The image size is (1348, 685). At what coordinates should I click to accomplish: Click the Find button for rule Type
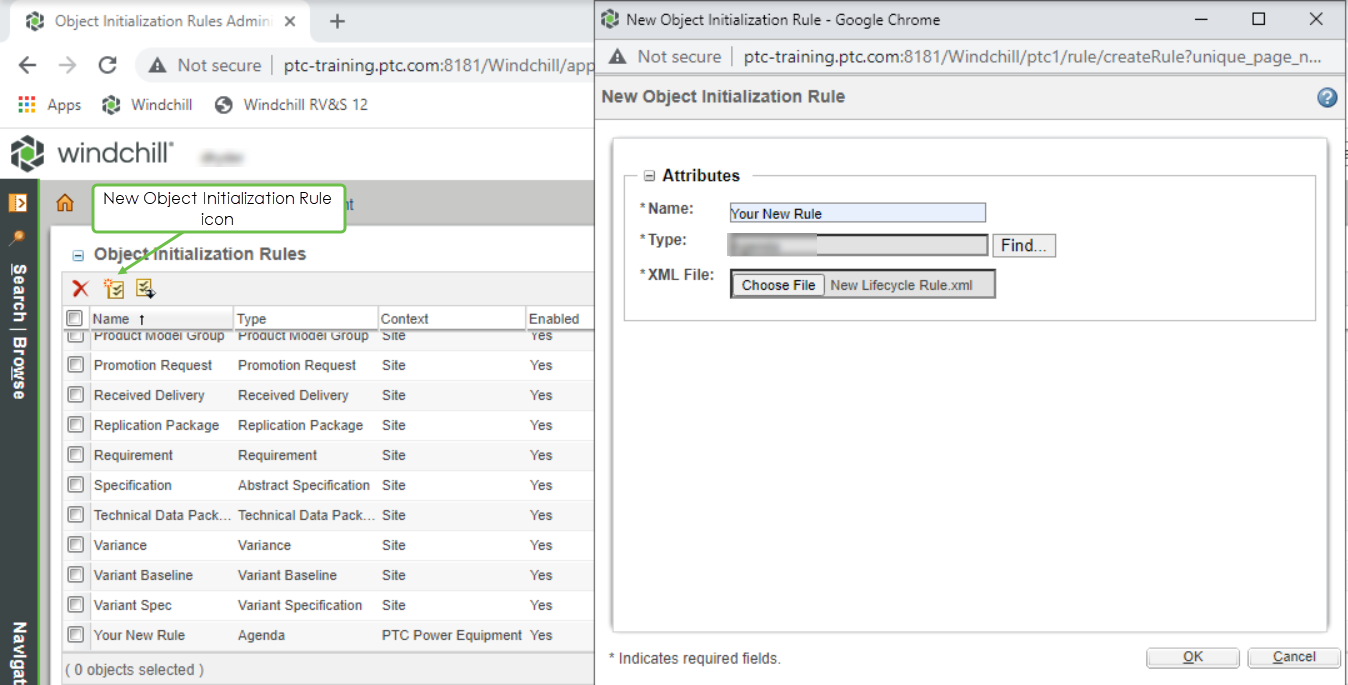pos(1023,245)
